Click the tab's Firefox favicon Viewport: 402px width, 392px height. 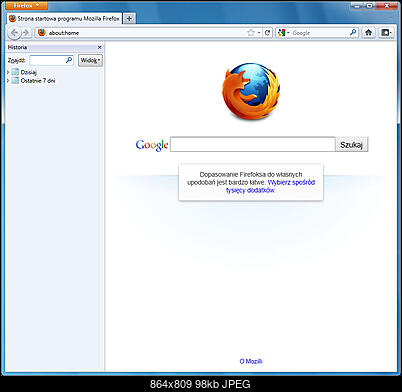pos(13,19)
